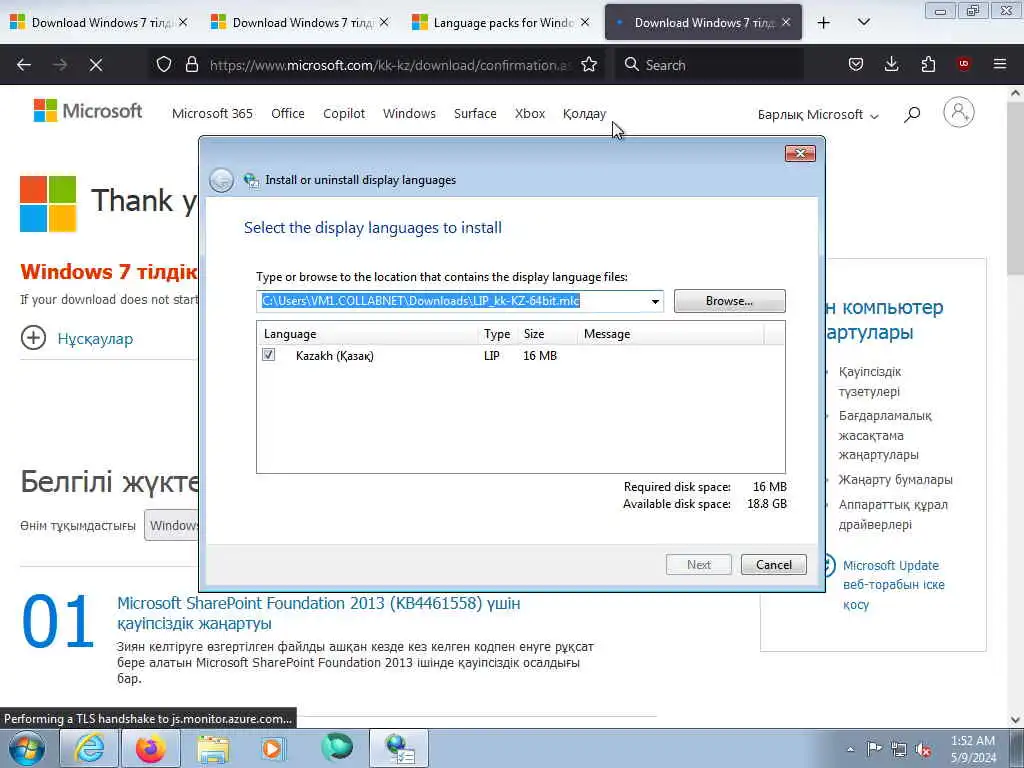The height and width of the screenshot is (768, 1024).
Task: Open Microsoft 365 in the nav menu
Action: click(x=212, y=114)
